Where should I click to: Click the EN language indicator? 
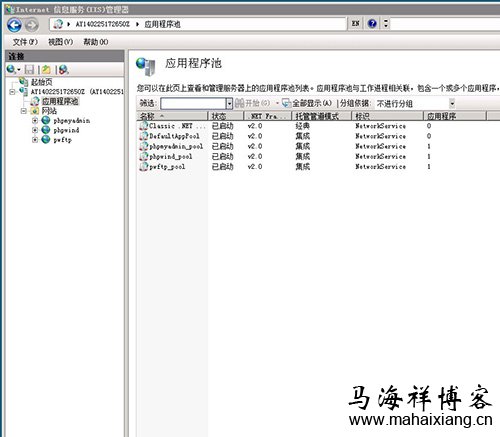355,23
